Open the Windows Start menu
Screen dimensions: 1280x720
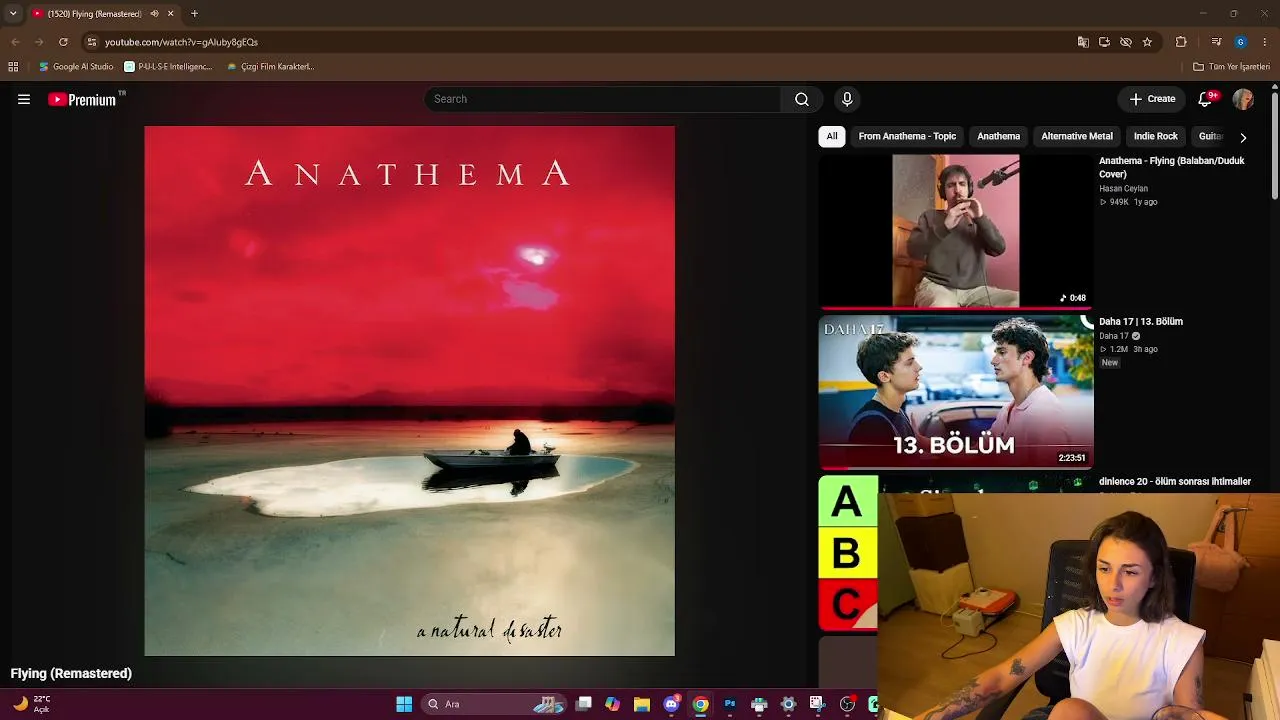tap(404, 704)
